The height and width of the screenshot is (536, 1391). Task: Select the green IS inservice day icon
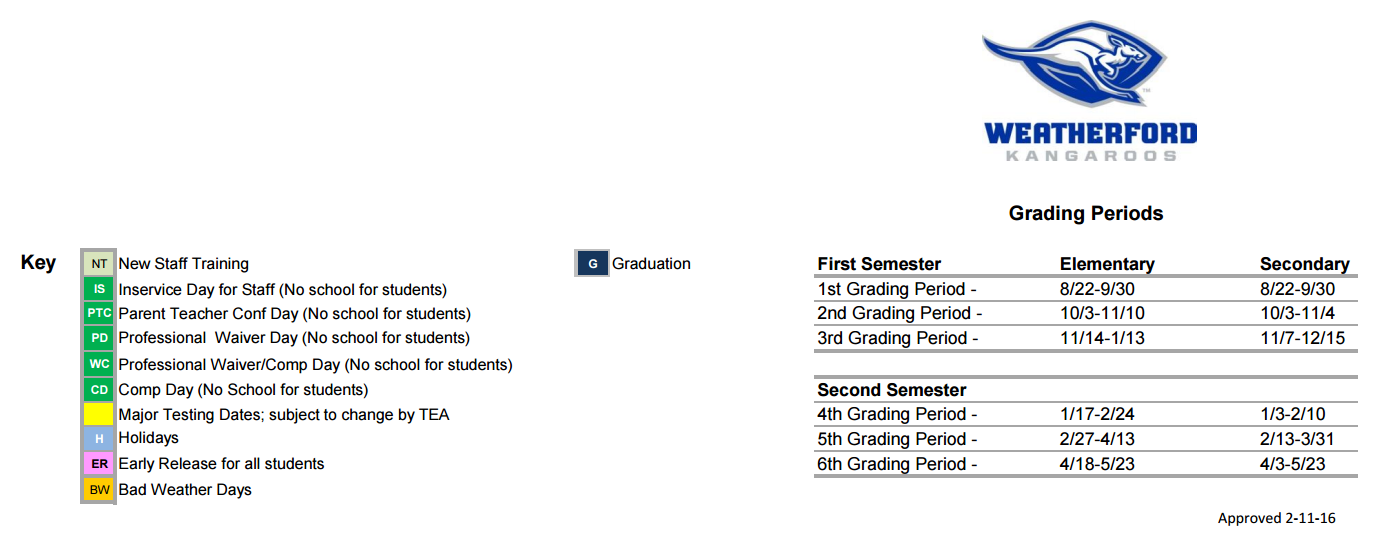click(x=99, y=289)
